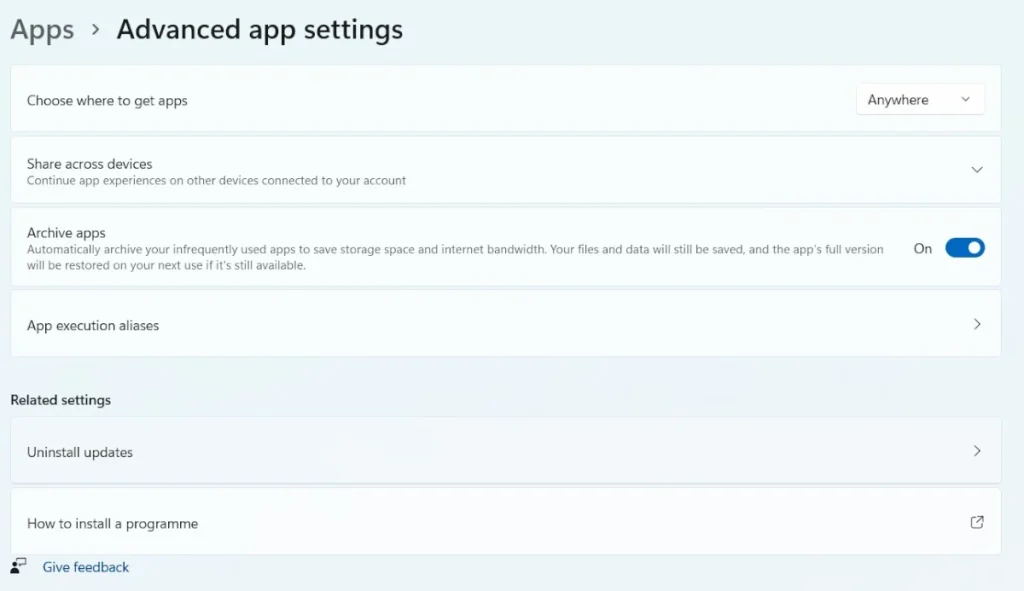Click the Uninstall updates arrow icon

pyautogui.click(x=977, y=451)
